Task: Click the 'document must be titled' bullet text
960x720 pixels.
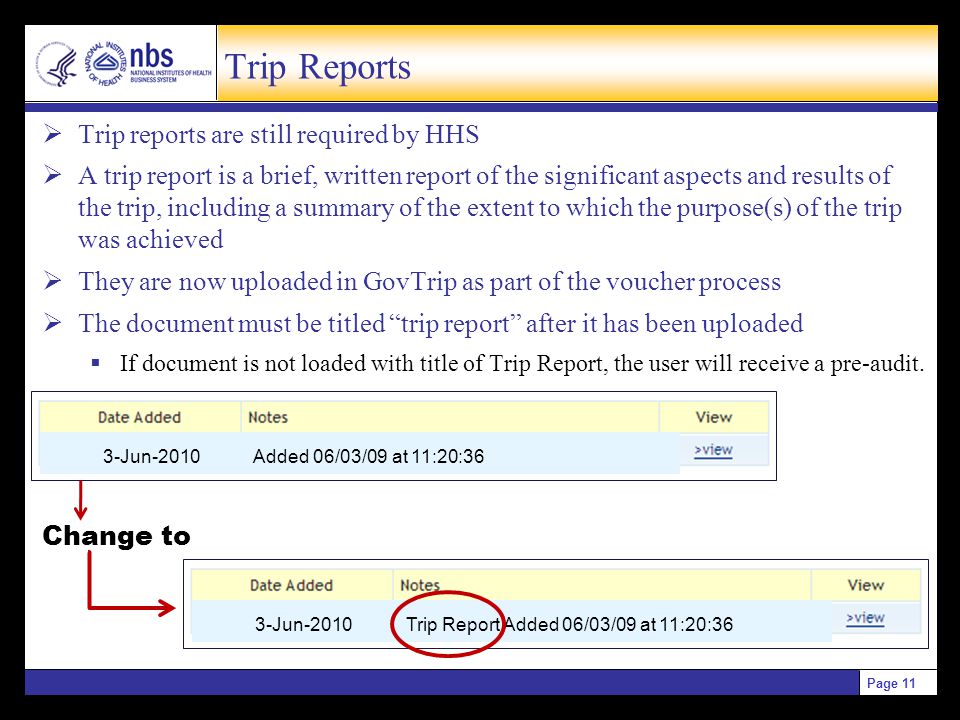Action: 441,323
